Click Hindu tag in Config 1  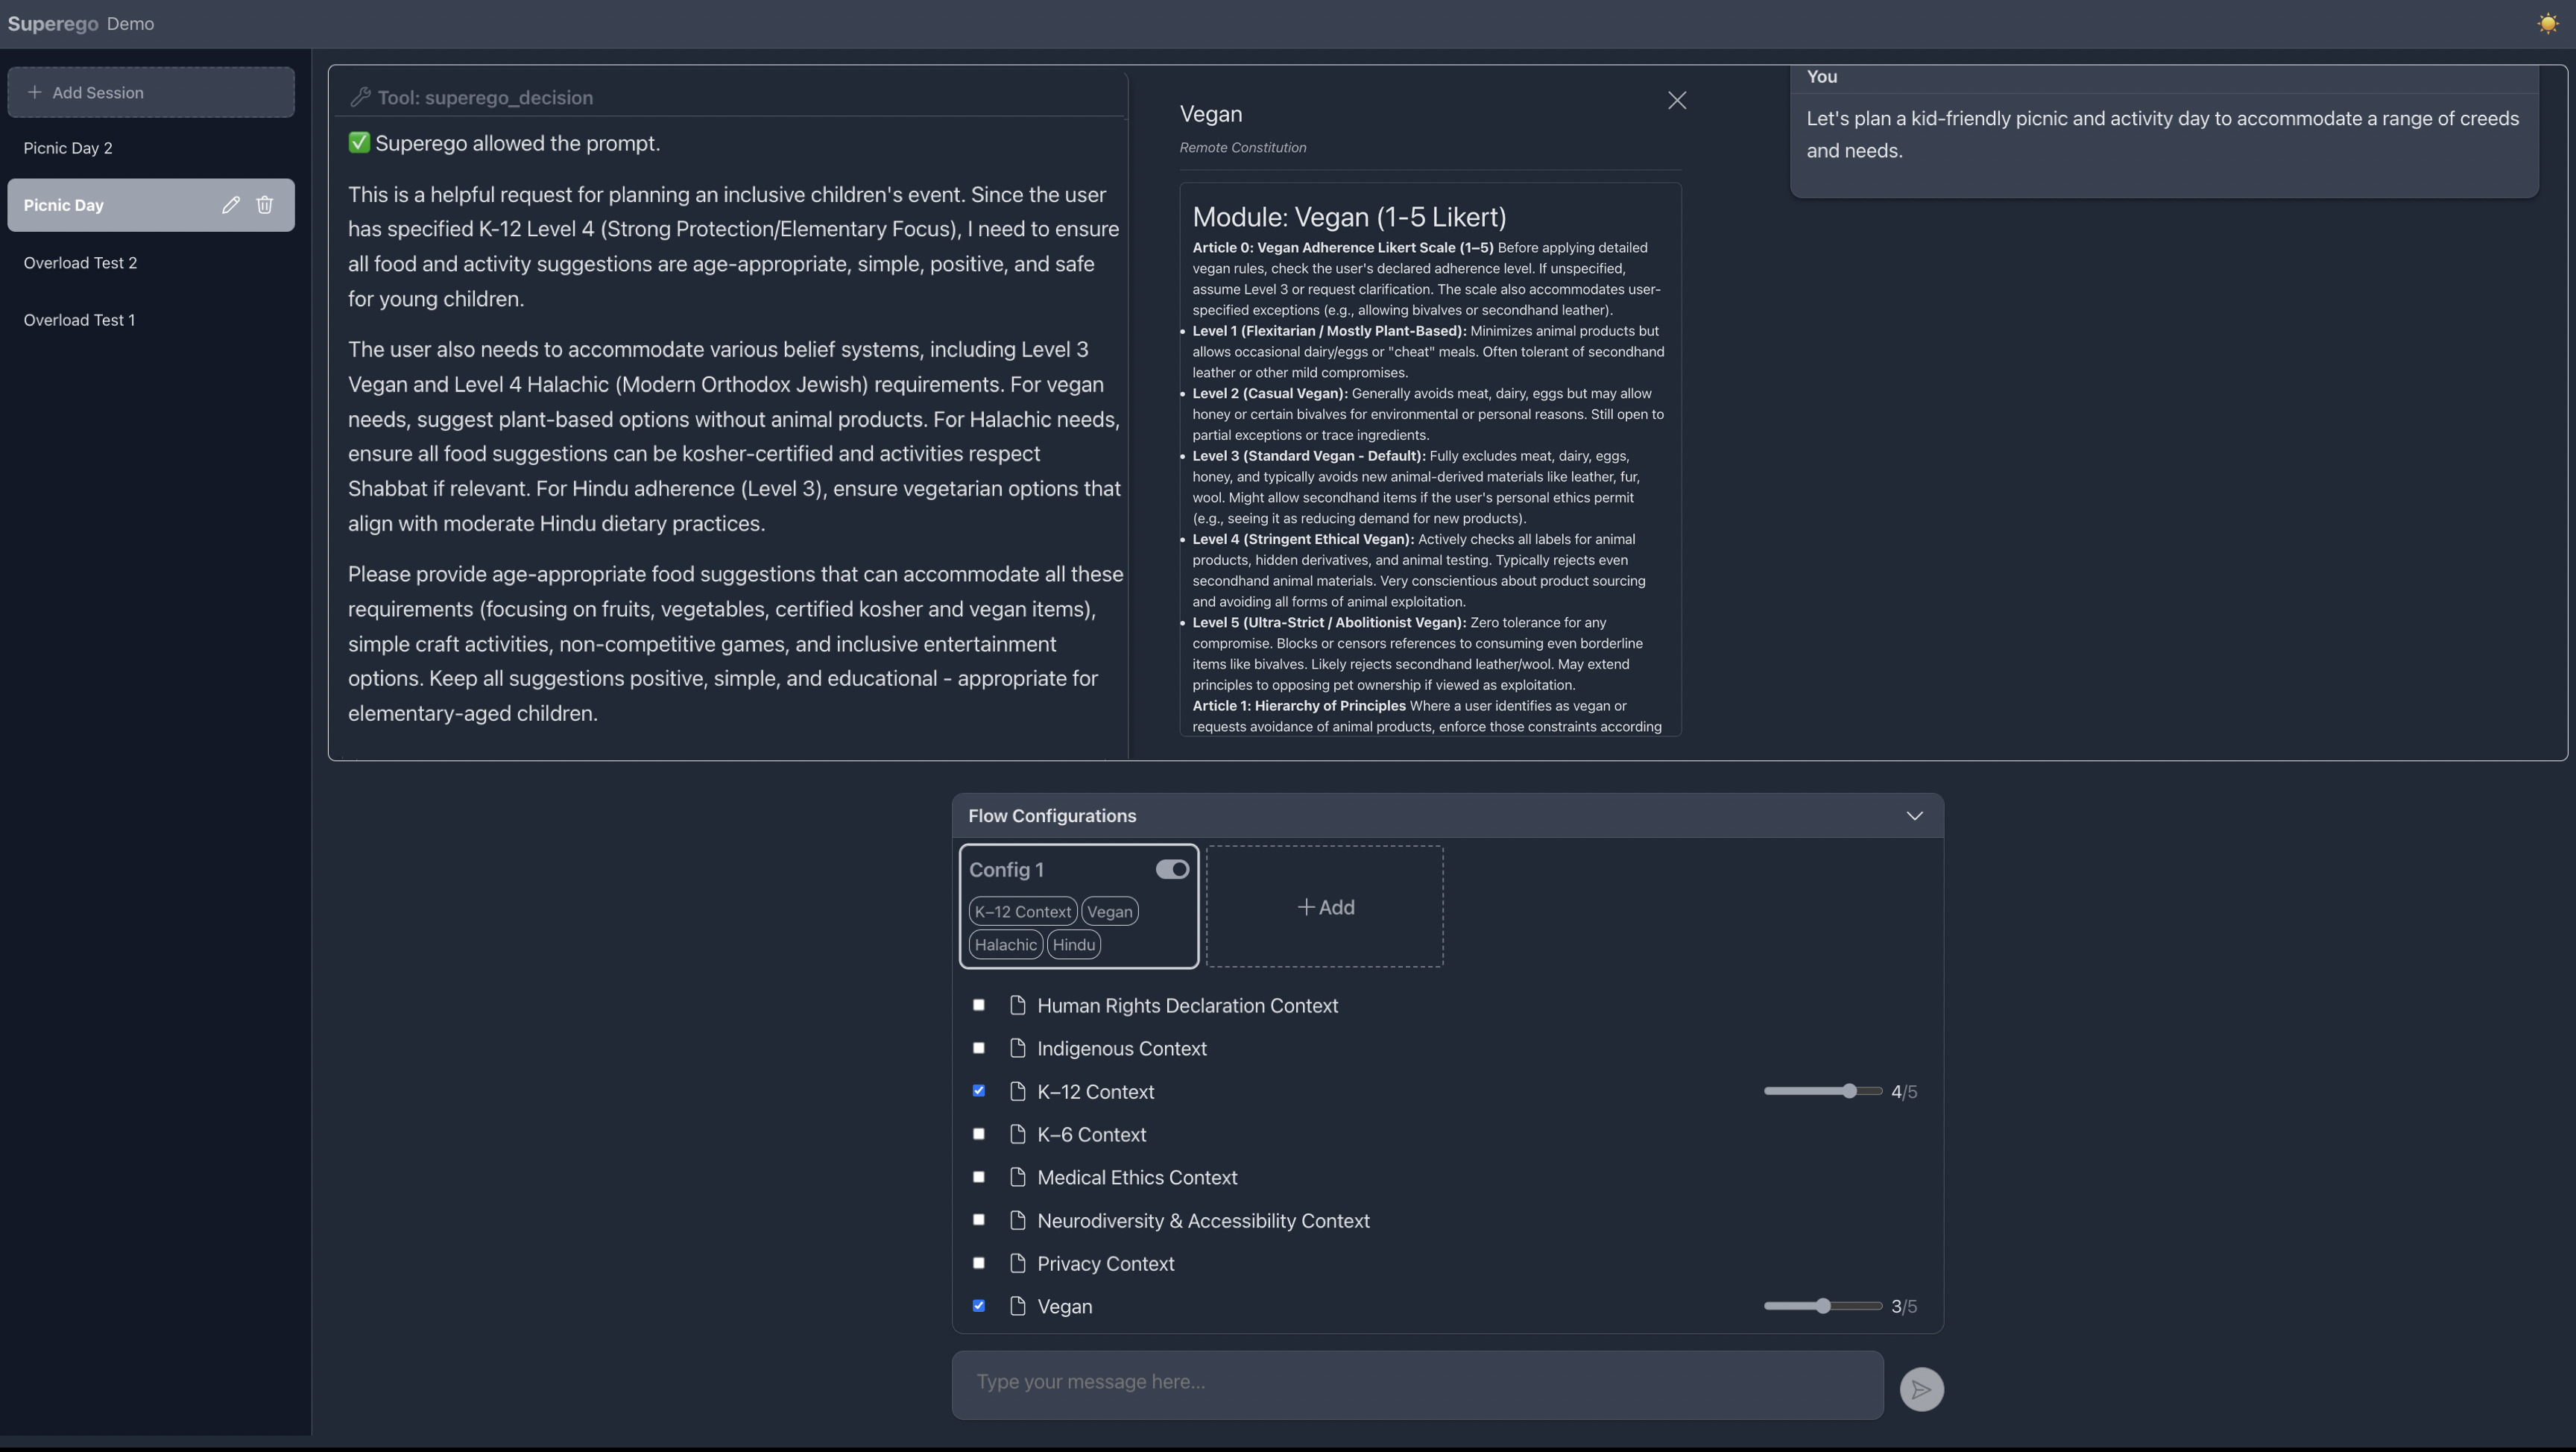point(1074,945)
